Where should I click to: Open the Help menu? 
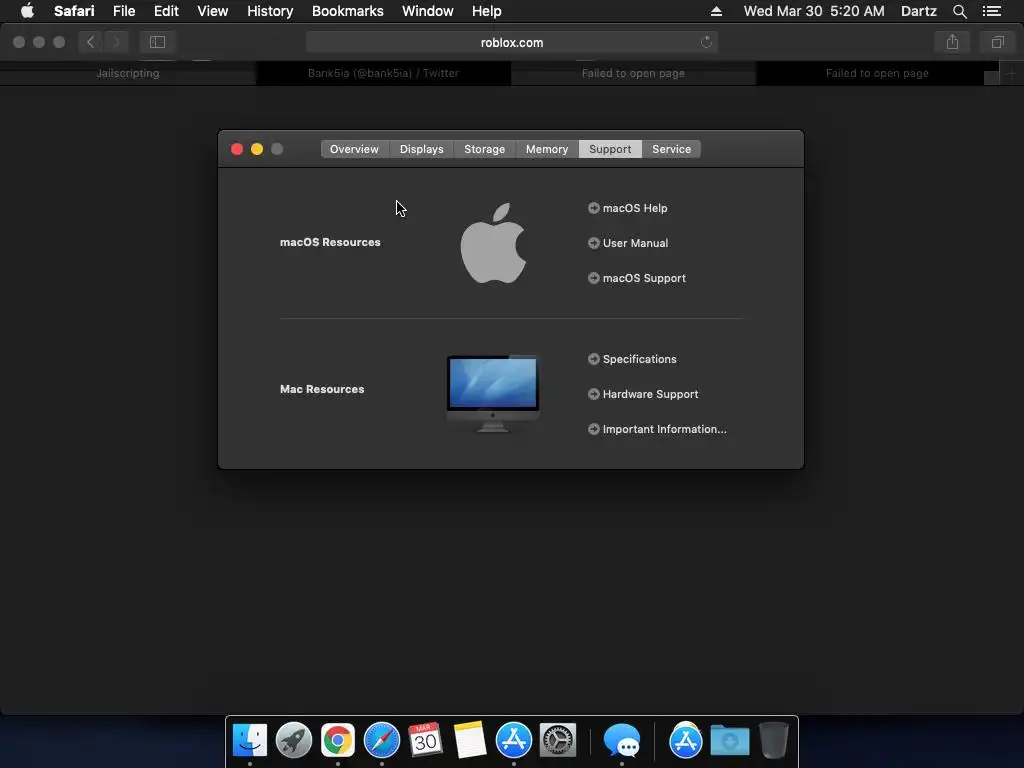487,11
